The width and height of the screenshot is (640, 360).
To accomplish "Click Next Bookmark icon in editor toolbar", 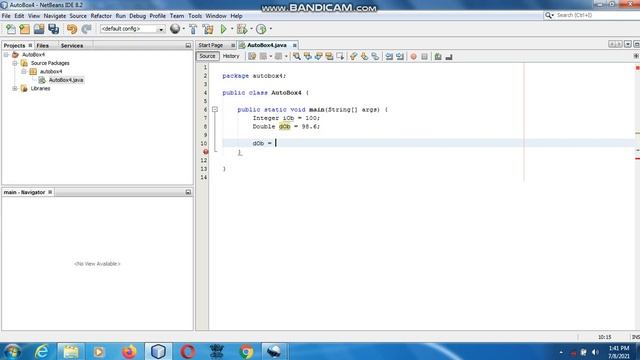I will coord(364,57).
